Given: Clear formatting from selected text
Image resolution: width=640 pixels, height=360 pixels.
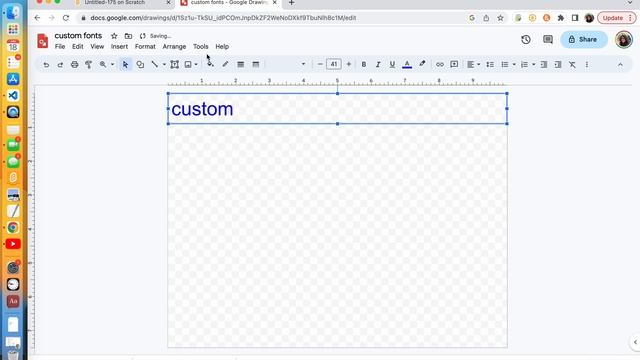Looking at the screenshot, I should pos(572,64).
